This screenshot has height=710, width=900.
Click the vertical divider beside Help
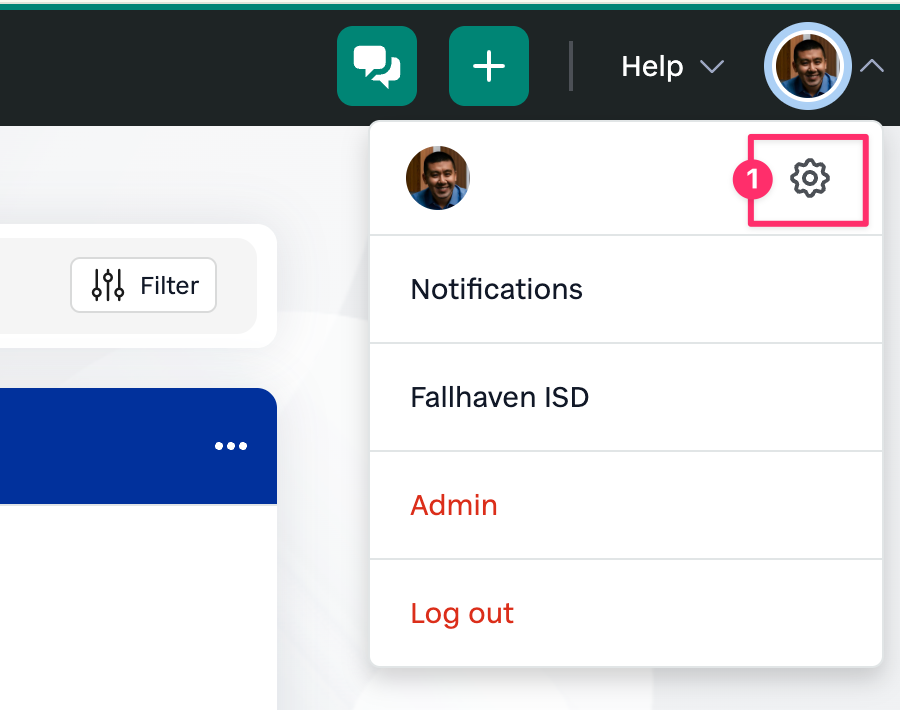tap(571, 66)
